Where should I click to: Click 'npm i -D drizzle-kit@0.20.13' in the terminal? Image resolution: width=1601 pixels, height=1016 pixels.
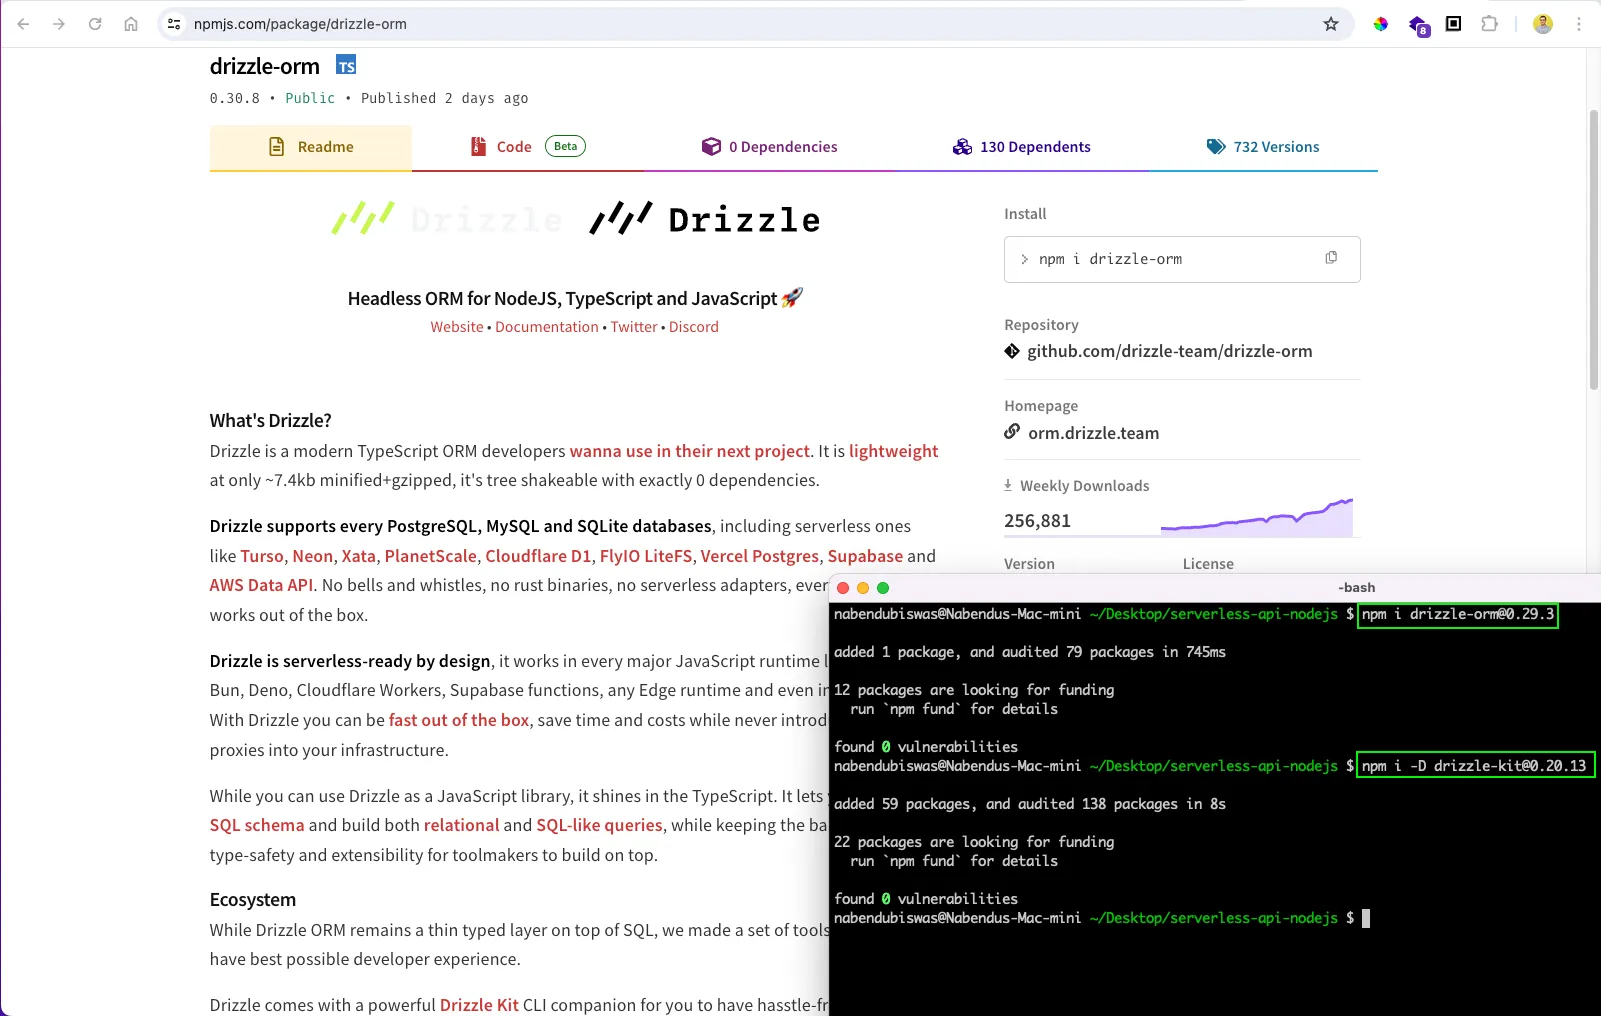[1475, 766]
